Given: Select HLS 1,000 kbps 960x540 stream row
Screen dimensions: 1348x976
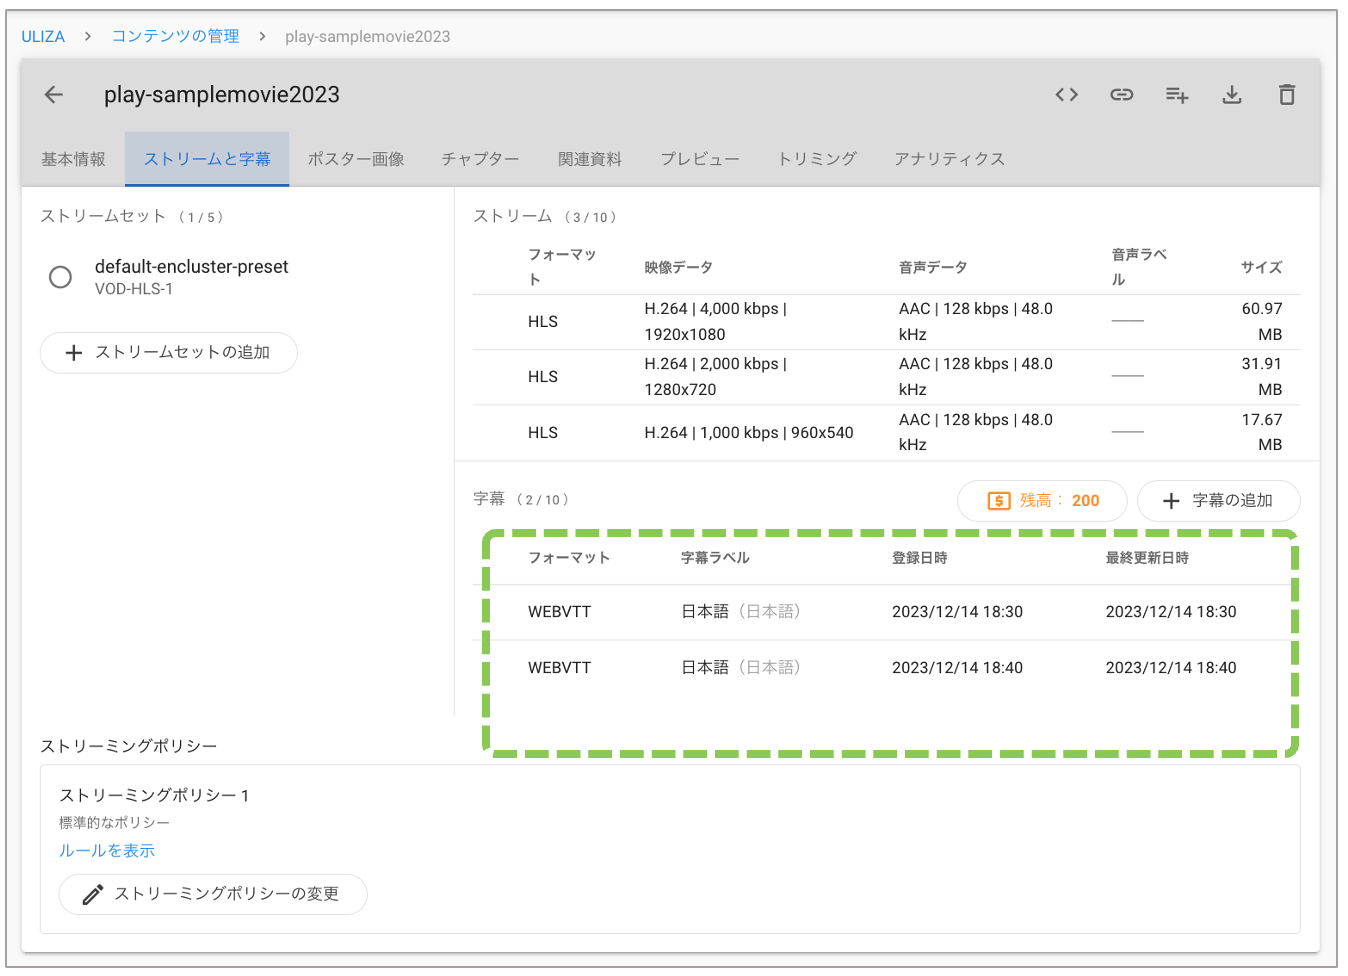Looking at the screenshot, I should pos(886,432).
